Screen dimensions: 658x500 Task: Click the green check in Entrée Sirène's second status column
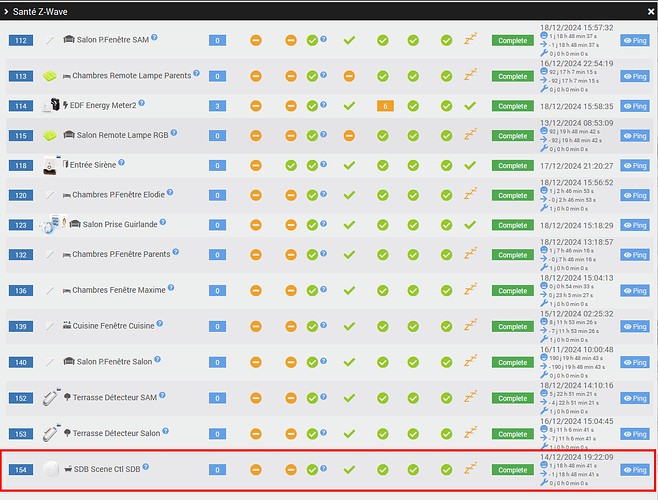291,166
